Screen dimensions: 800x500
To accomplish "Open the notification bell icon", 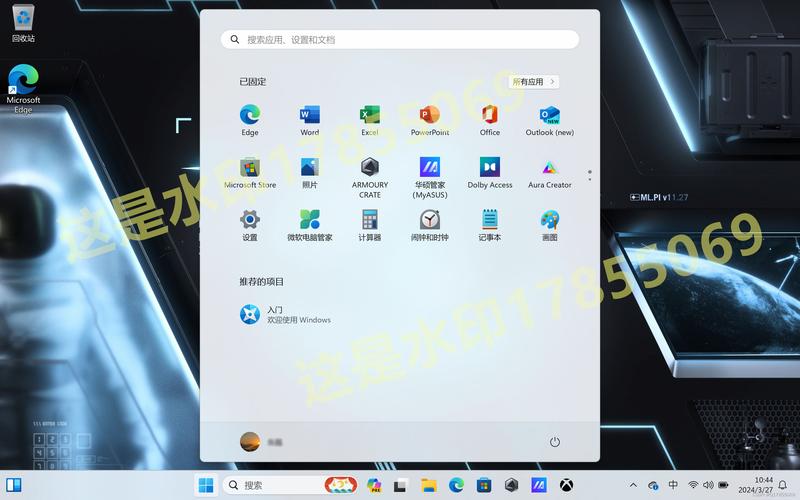I will [782, 485].
